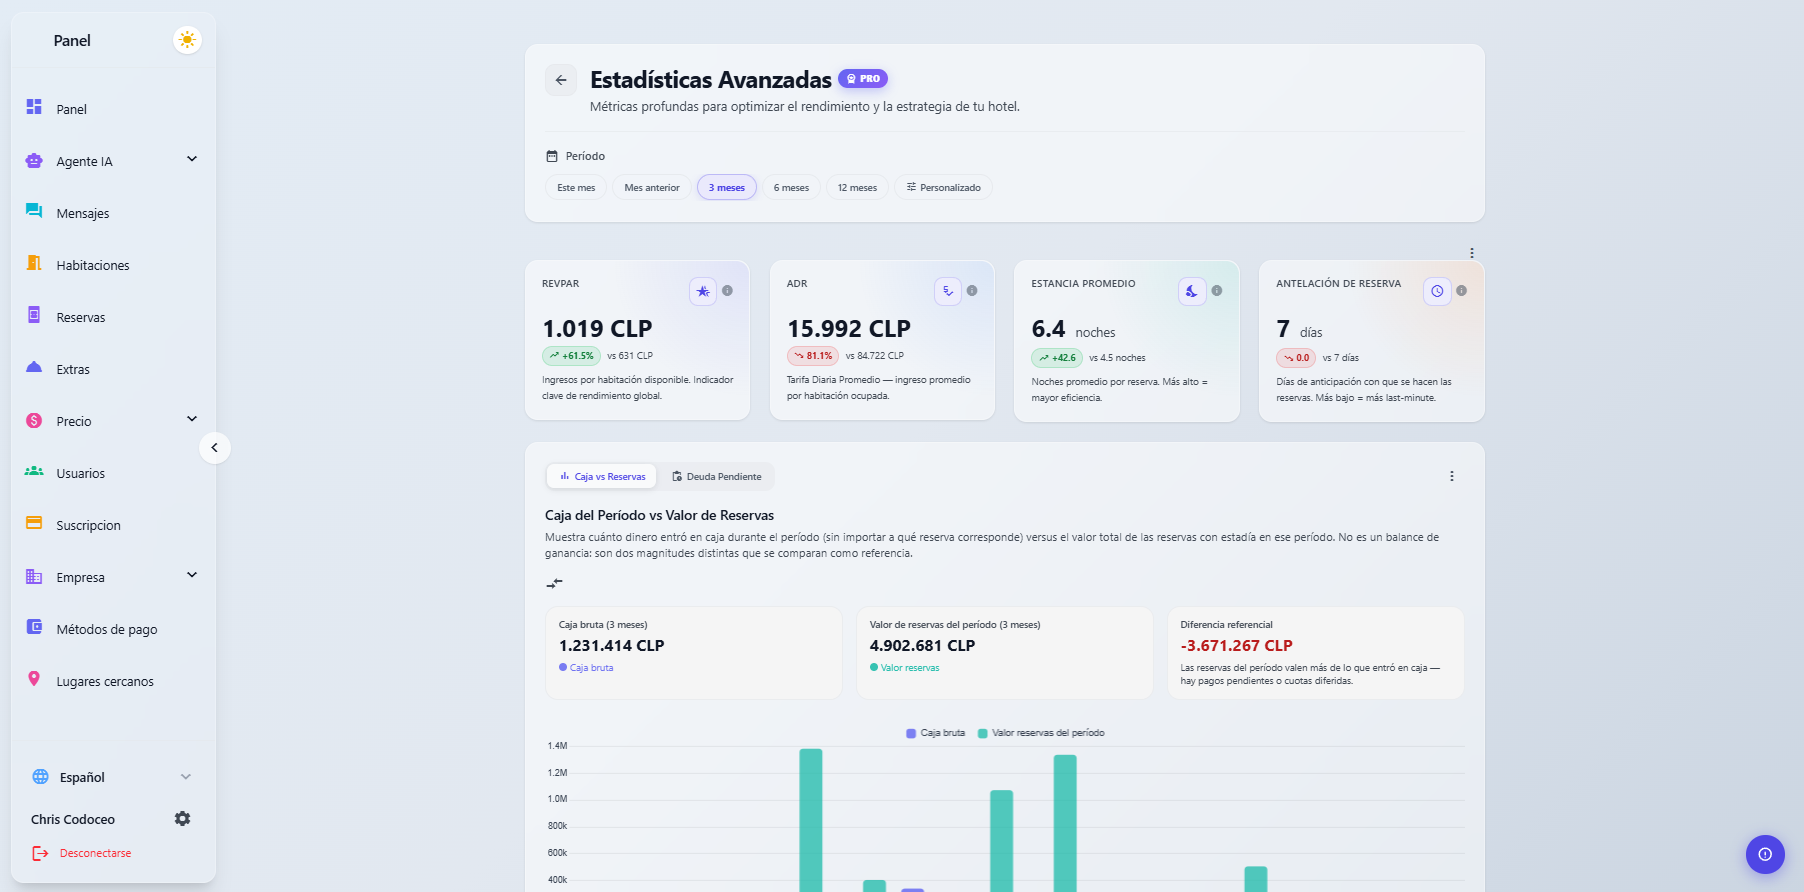Click the Antelación de Reserva clock icon
This screenshot has height=892, width=1804.
[x=1437, y=291]
